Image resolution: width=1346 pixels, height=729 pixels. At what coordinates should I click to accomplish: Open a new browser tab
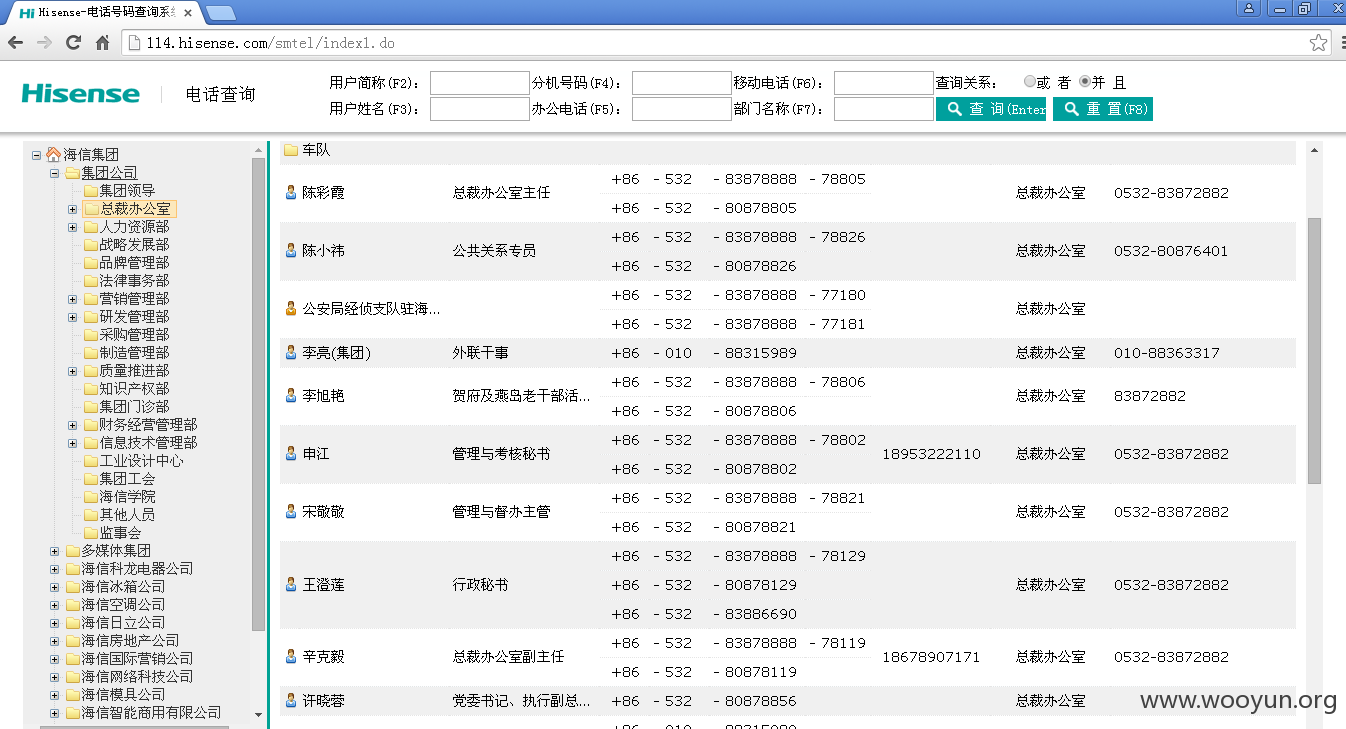click(x=220, y=13)
